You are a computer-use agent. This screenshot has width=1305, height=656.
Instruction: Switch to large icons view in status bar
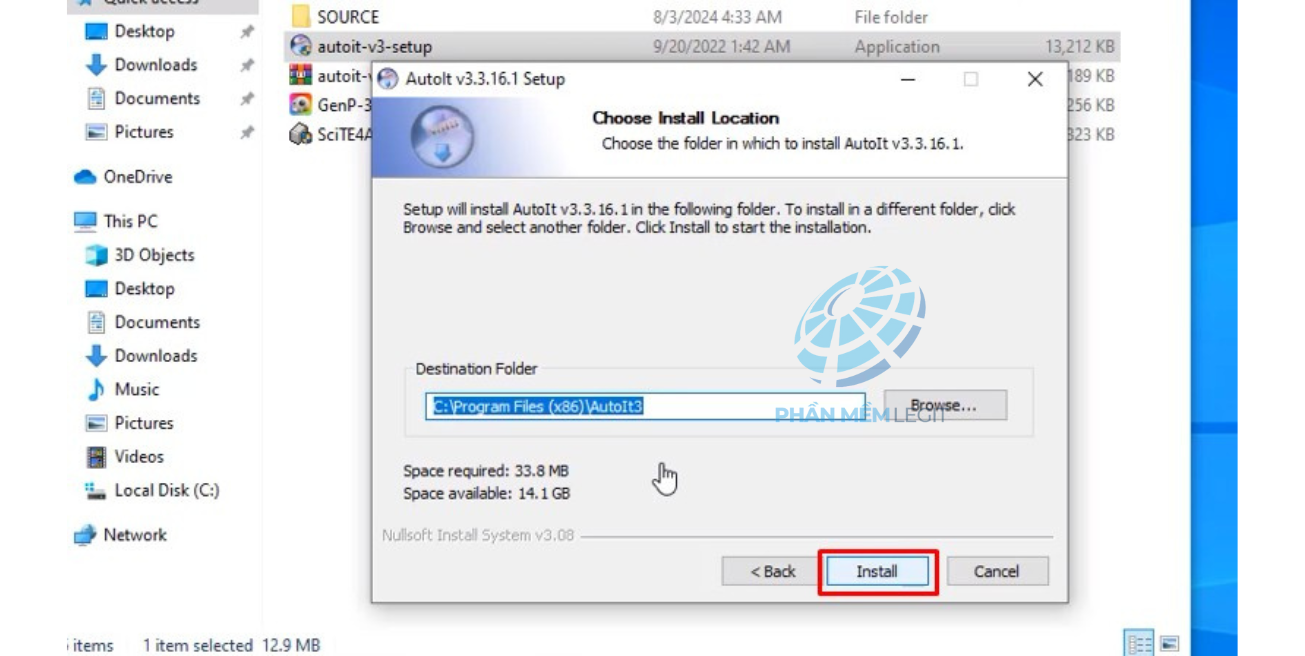point(1169,644)
